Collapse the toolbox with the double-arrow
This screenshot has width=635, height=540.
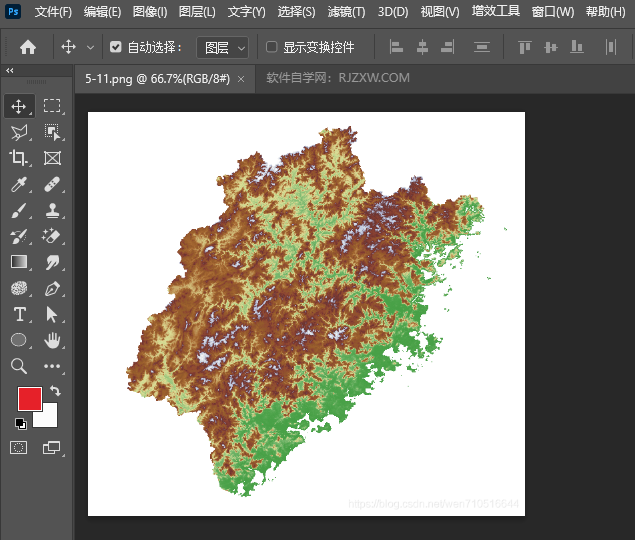(10, 70)
